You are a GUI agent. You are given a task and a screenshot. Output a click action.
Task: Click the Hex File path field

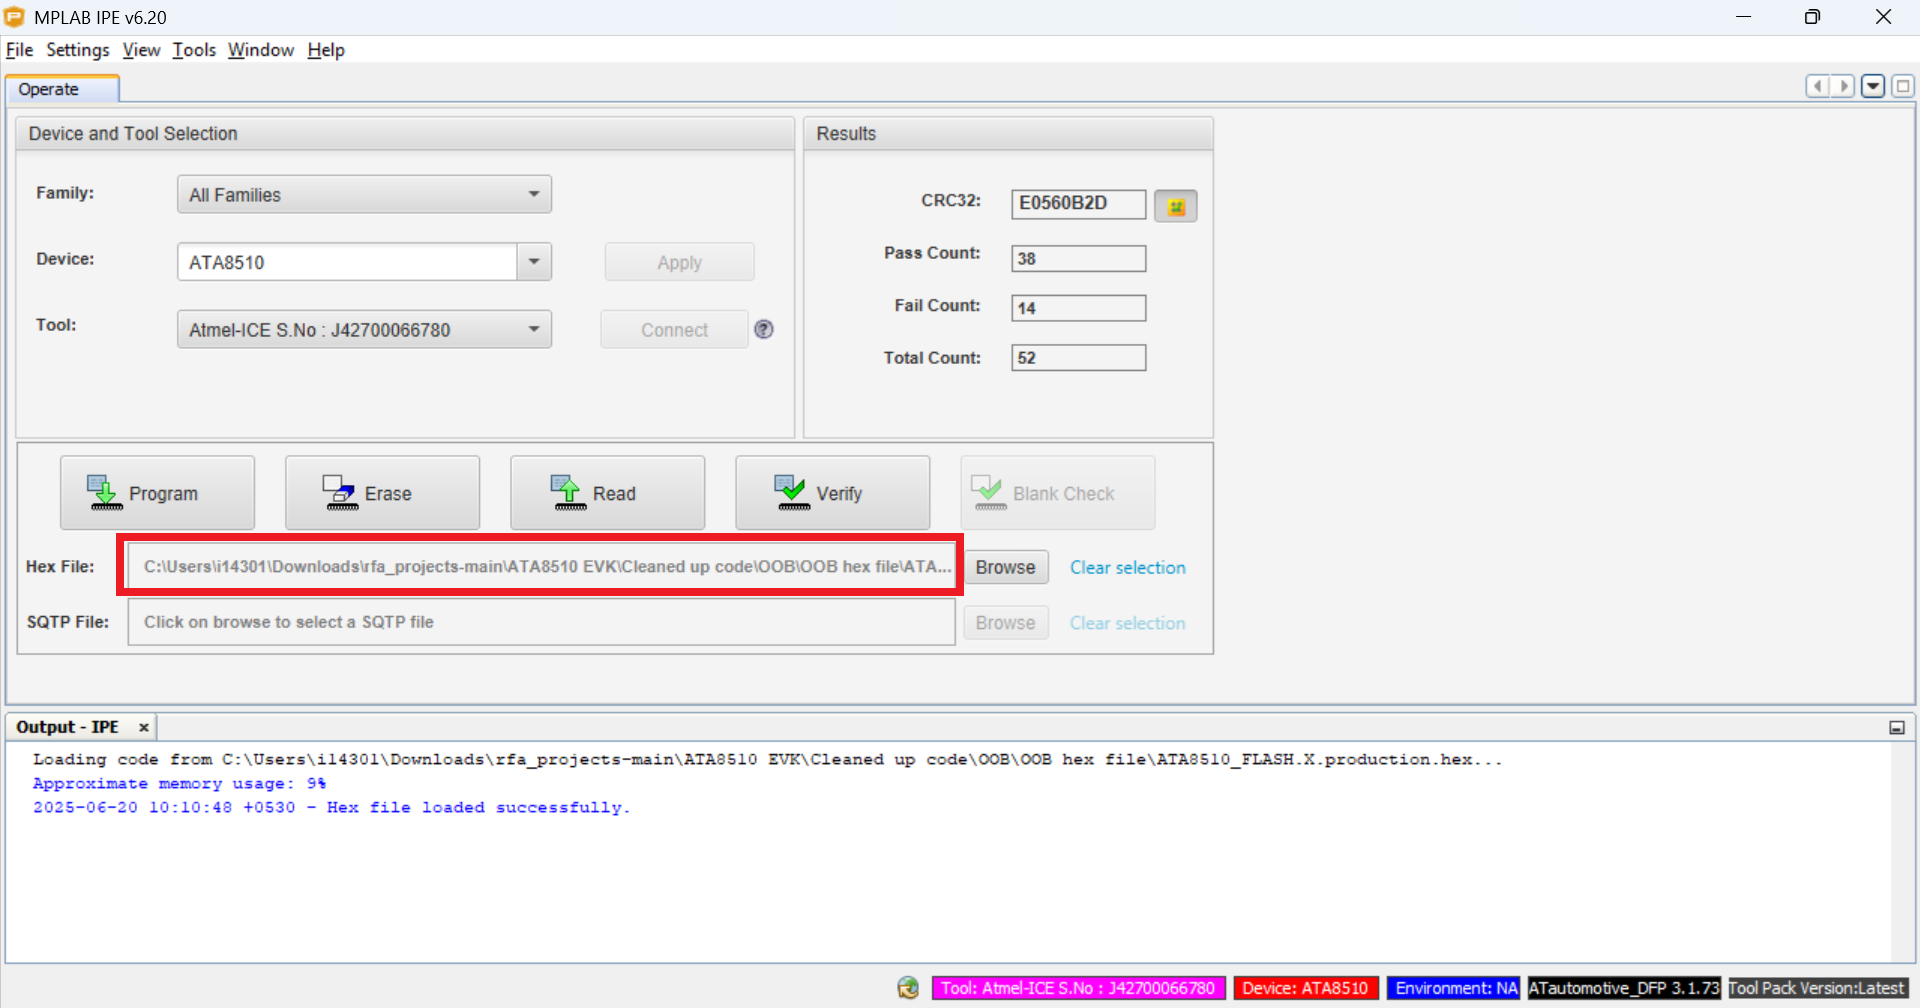click(x=541, y=566)
